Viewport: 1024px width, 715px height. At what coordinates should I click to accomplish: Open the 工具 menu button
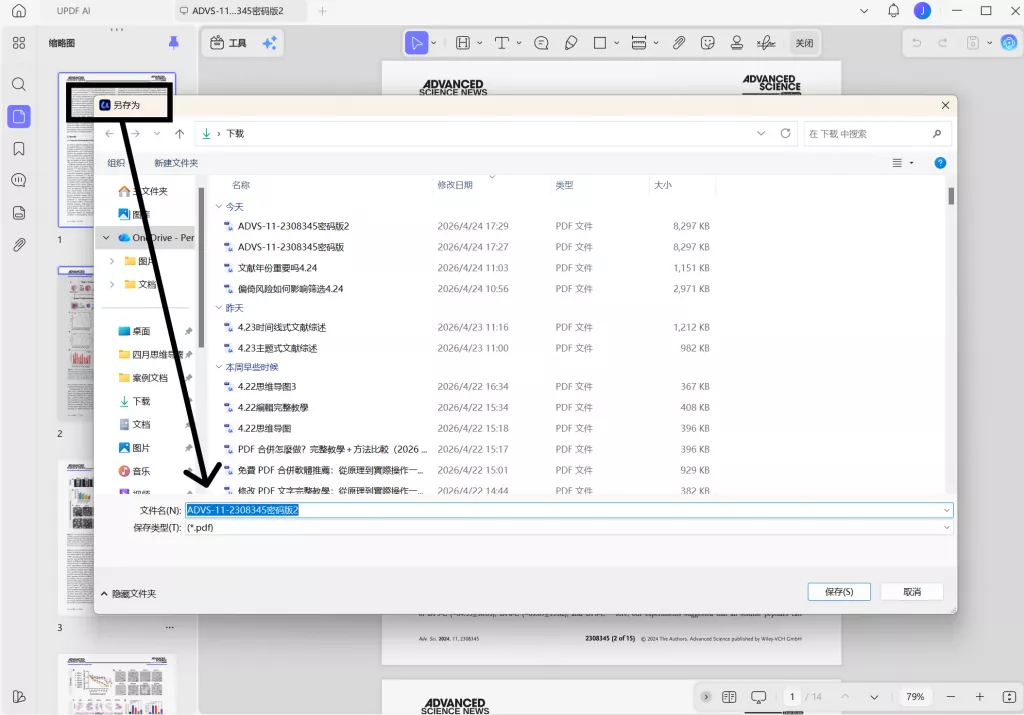[229, 43]
